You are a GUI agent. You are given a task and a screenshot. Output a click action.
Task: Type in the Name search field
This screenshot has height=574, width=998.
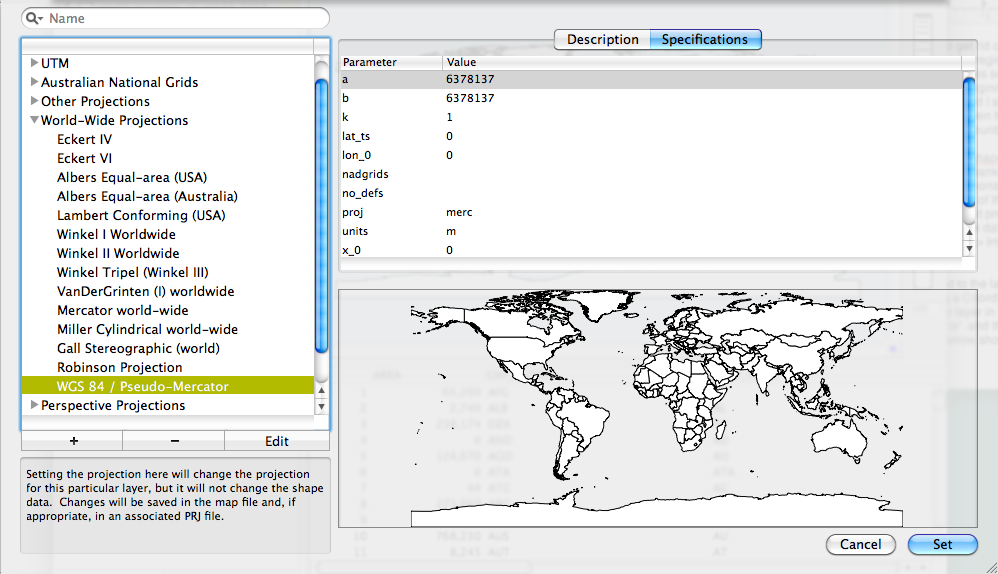(x=185, y=18)
